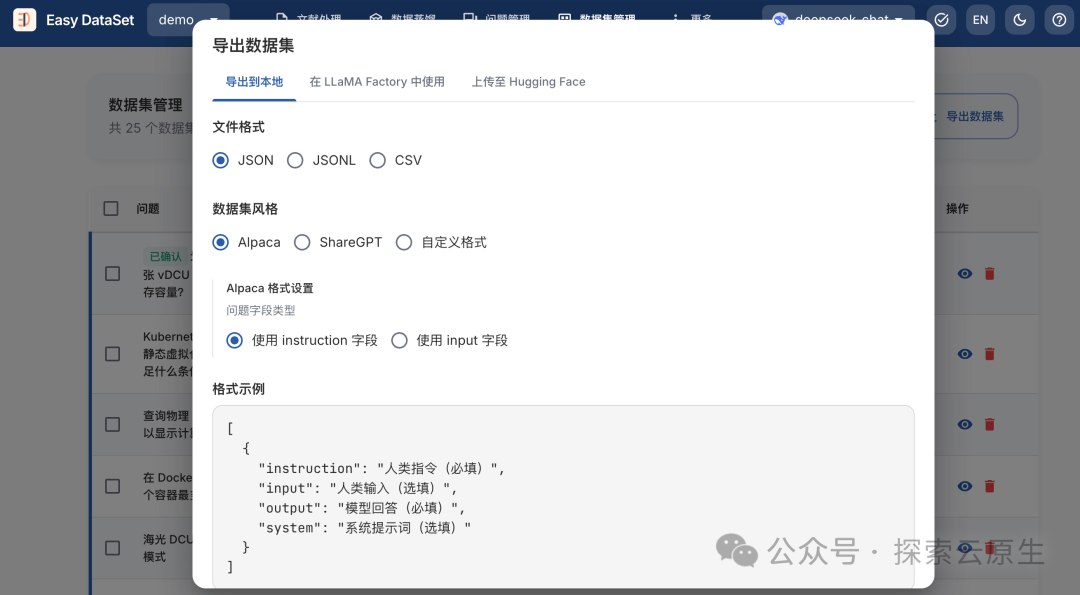Tick the checkbox for the 在 Docker row

[112, 486]
